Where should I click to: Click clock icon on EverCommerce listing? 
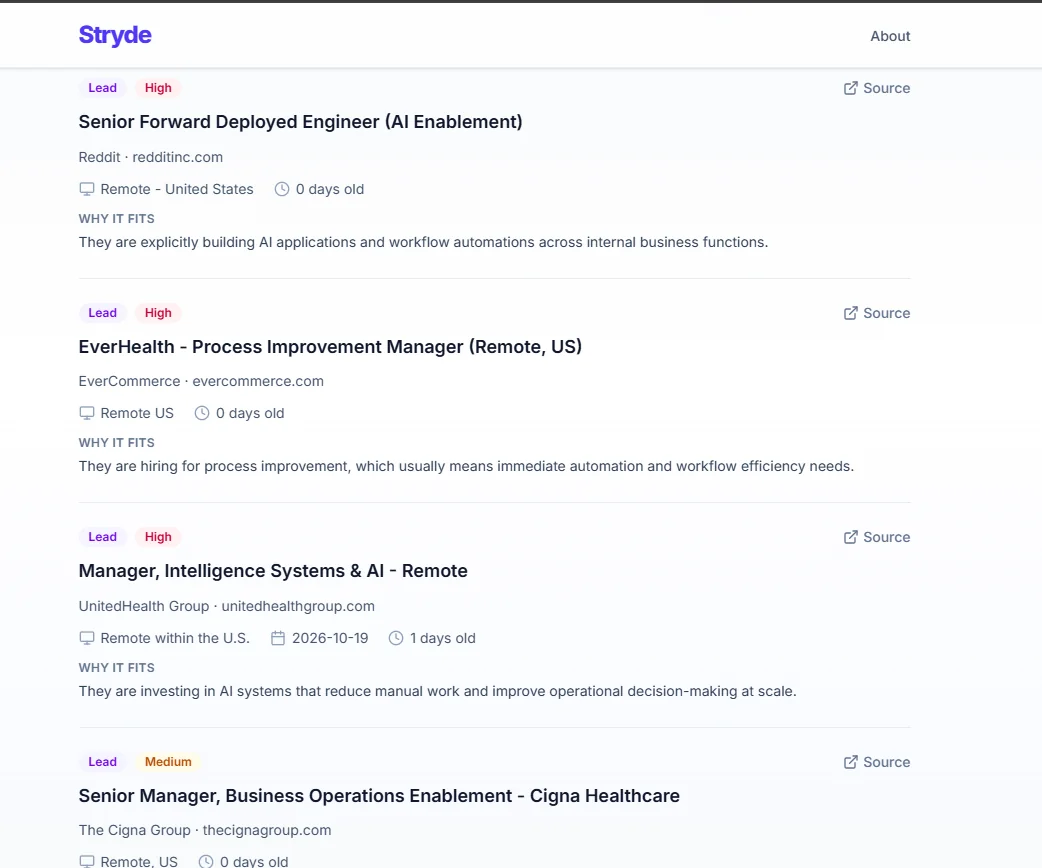202,413
